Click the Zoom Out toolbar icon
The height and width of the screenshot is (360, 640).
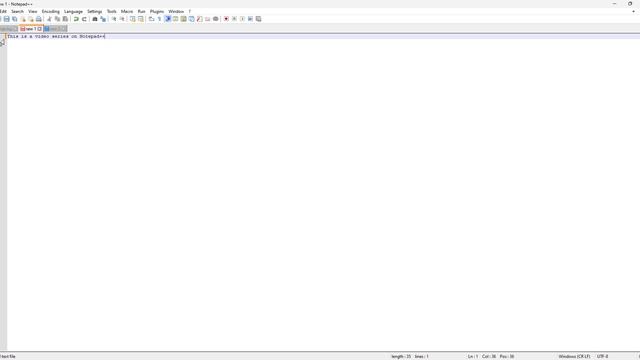point(122,19)
